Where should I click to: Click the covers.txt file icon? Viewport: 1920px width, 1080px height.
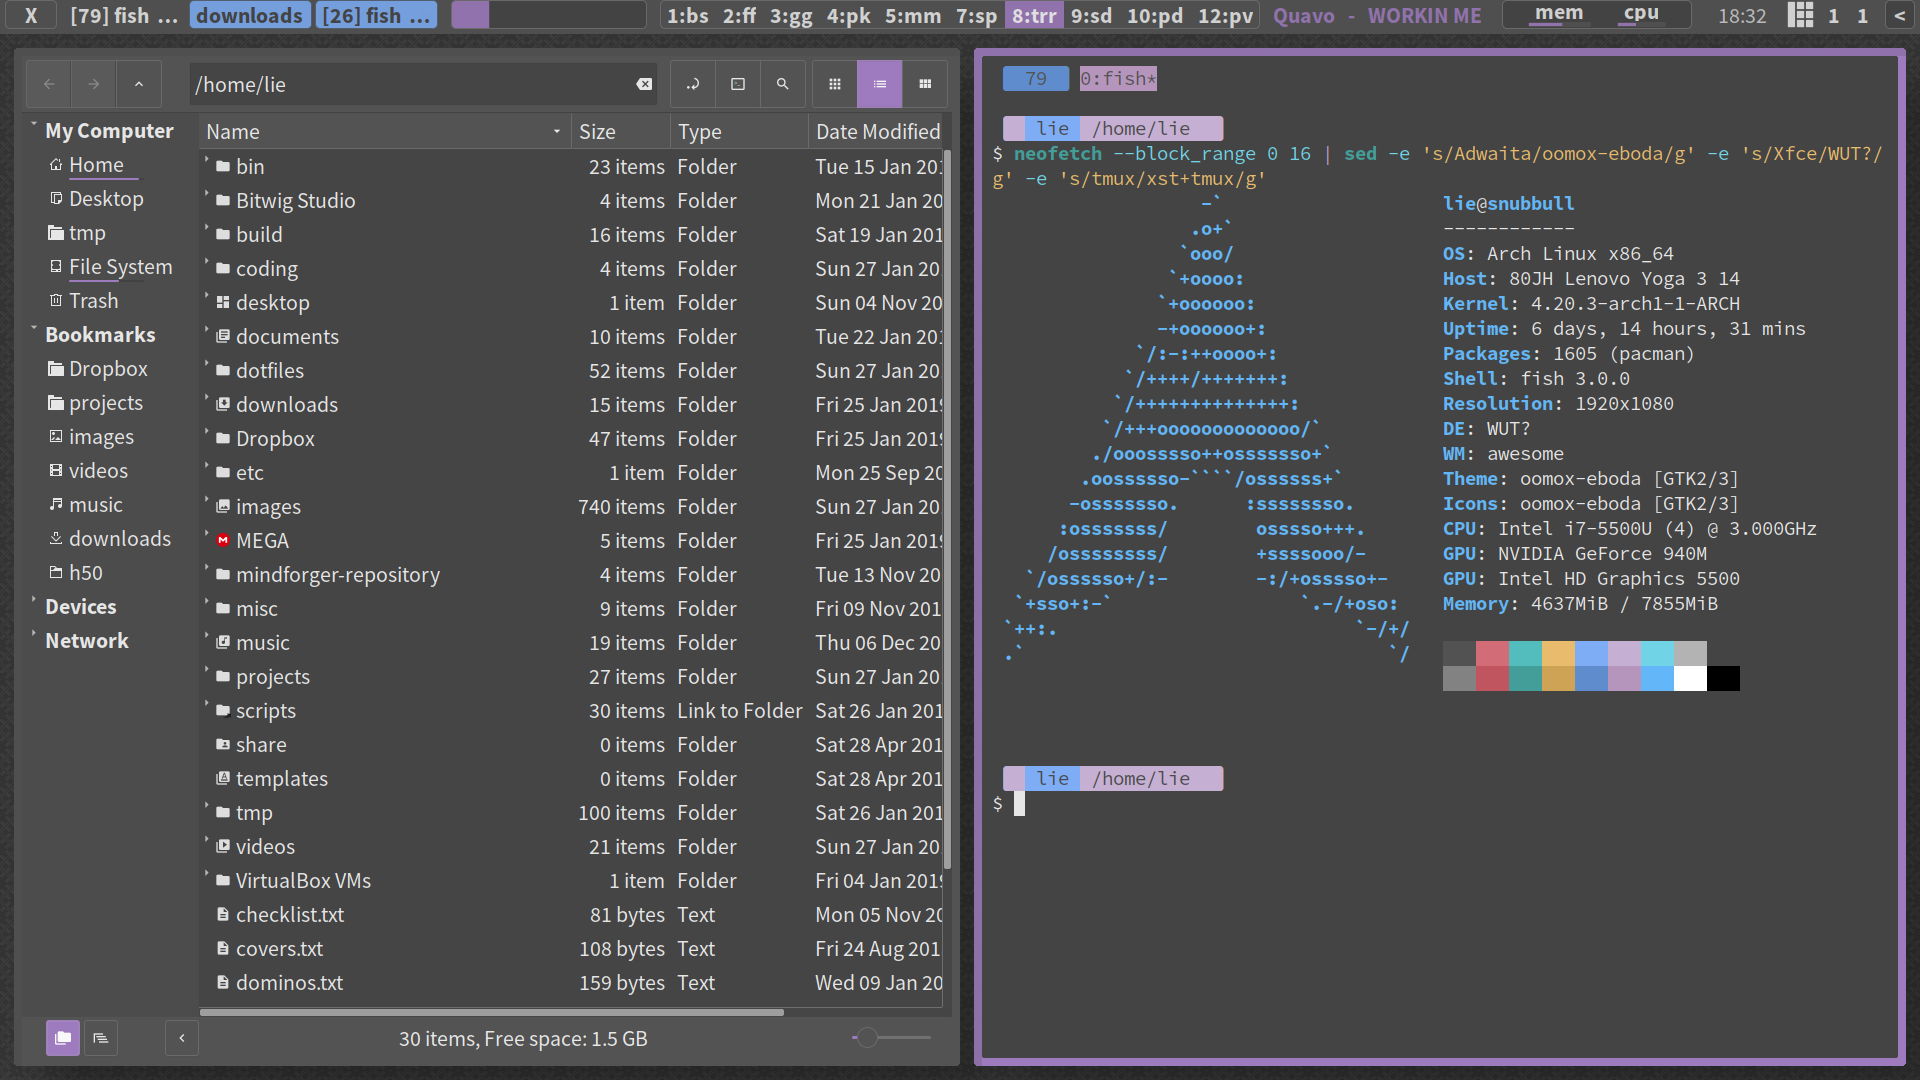click(223, 949)
